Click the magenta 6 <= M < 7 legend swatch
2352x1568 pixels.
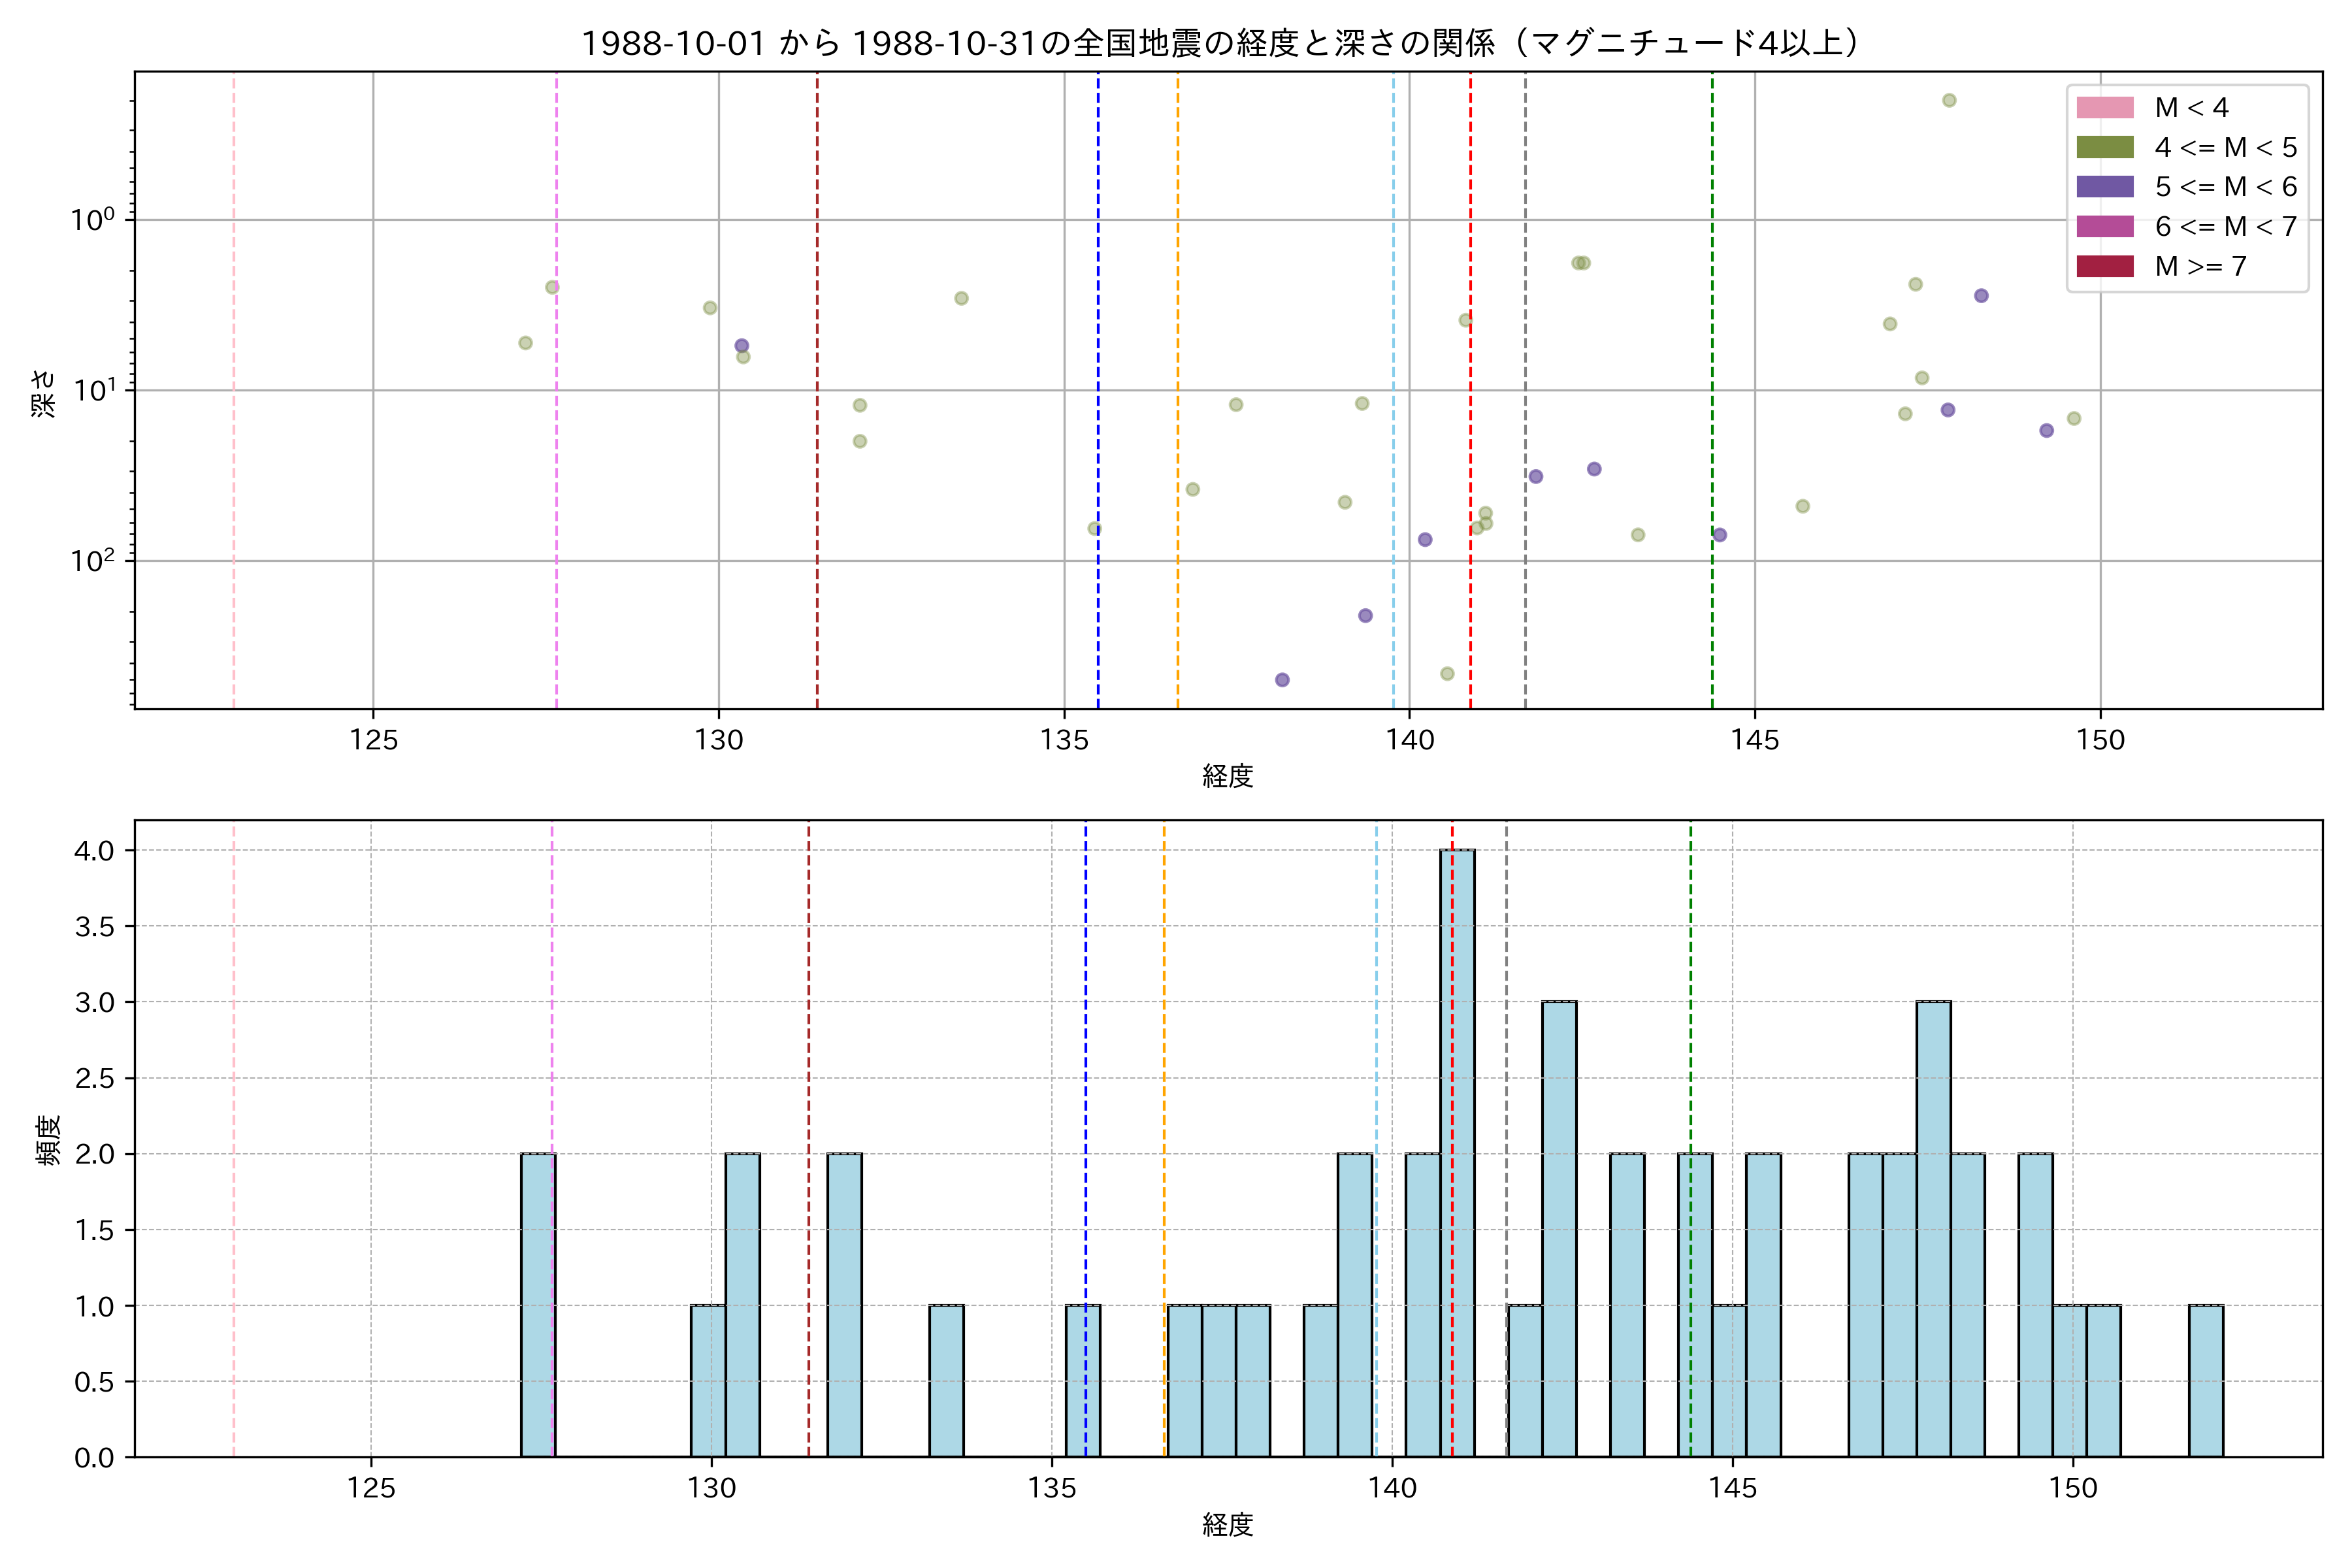click(2104, 227)
